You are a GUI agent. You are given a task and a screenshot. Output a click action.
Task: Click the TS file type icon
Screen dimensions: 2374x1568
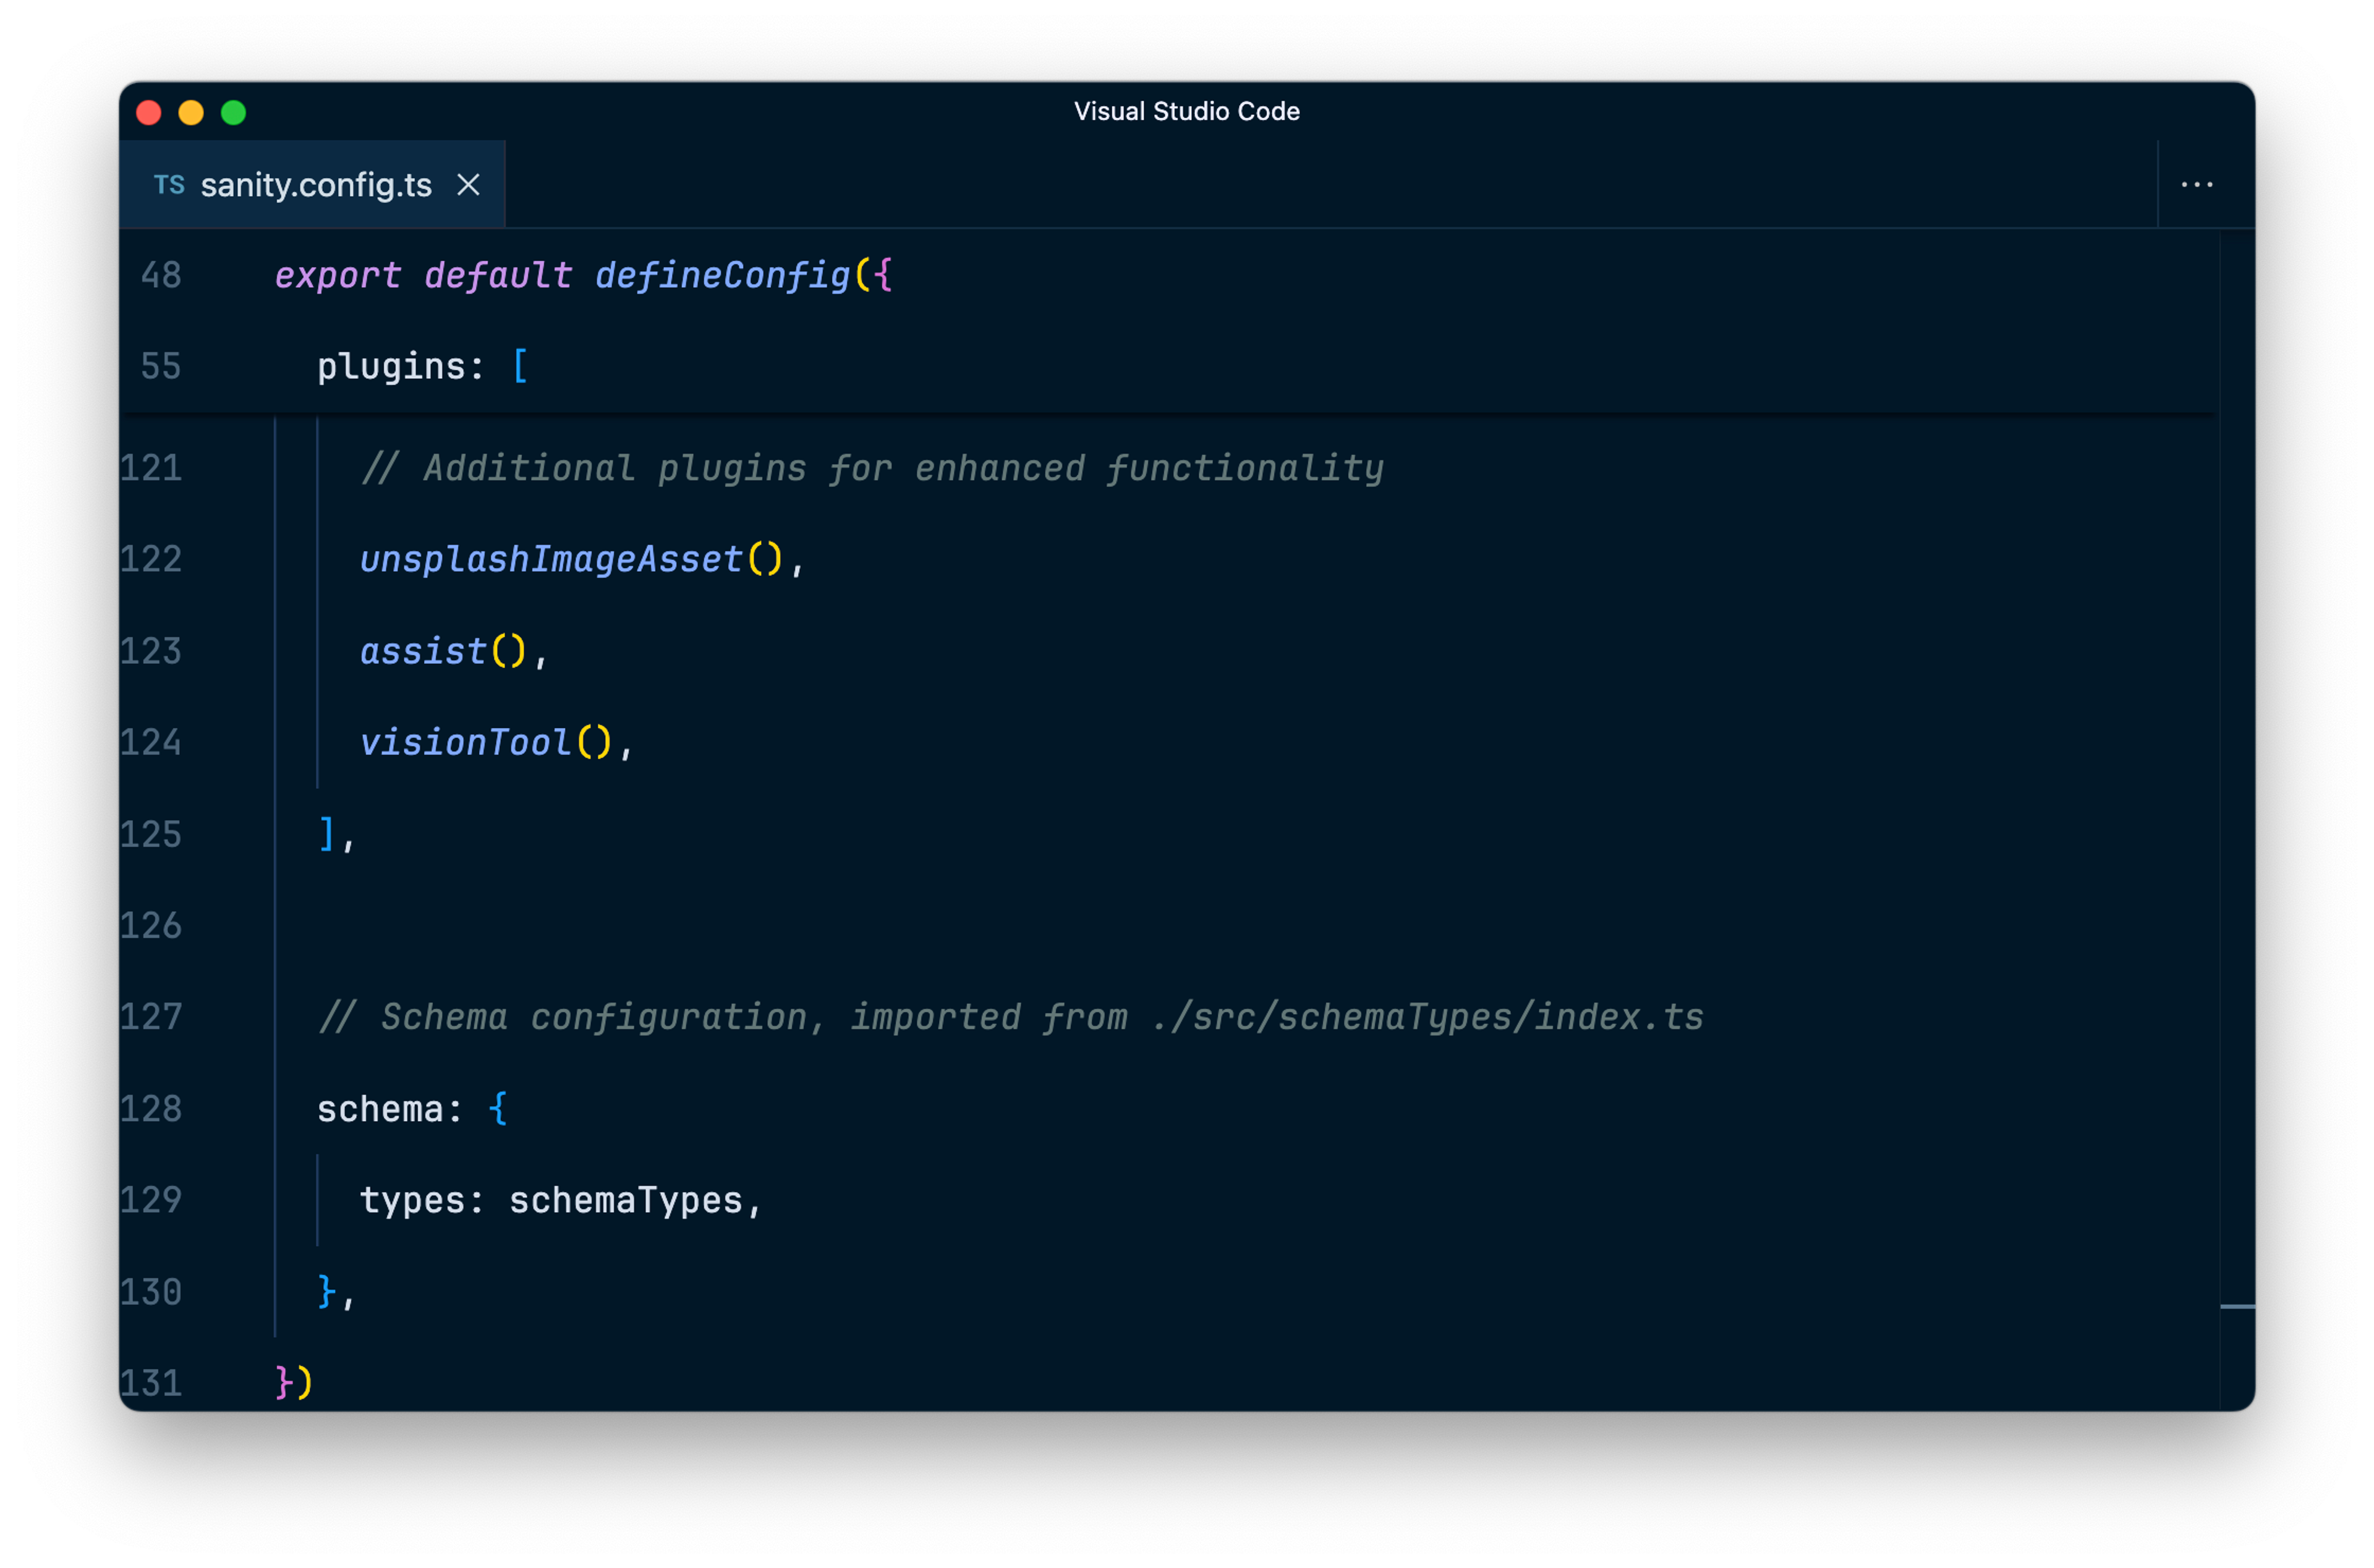169,185
